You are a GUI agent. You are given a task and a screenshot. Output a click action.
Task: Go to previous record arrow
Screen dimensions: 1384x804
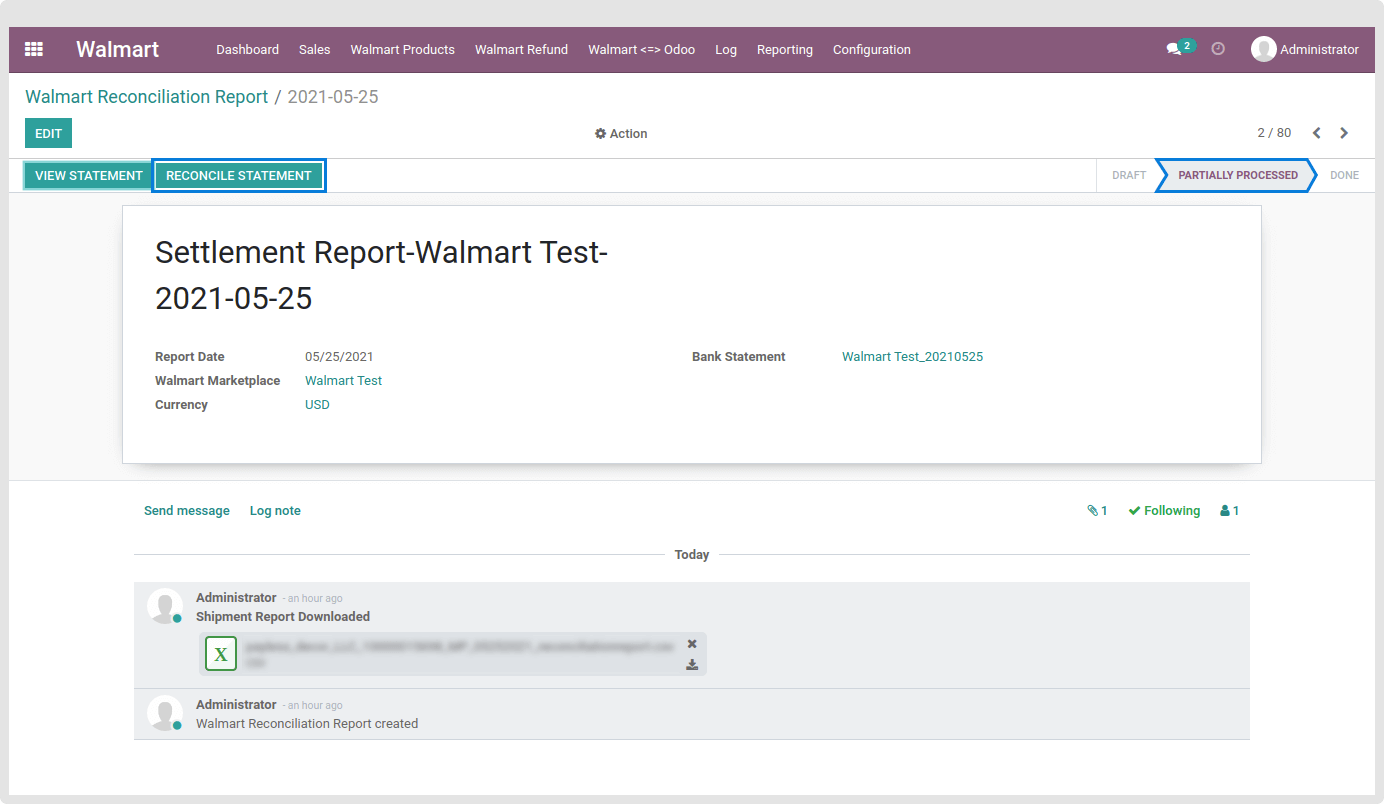[1317, 133]
